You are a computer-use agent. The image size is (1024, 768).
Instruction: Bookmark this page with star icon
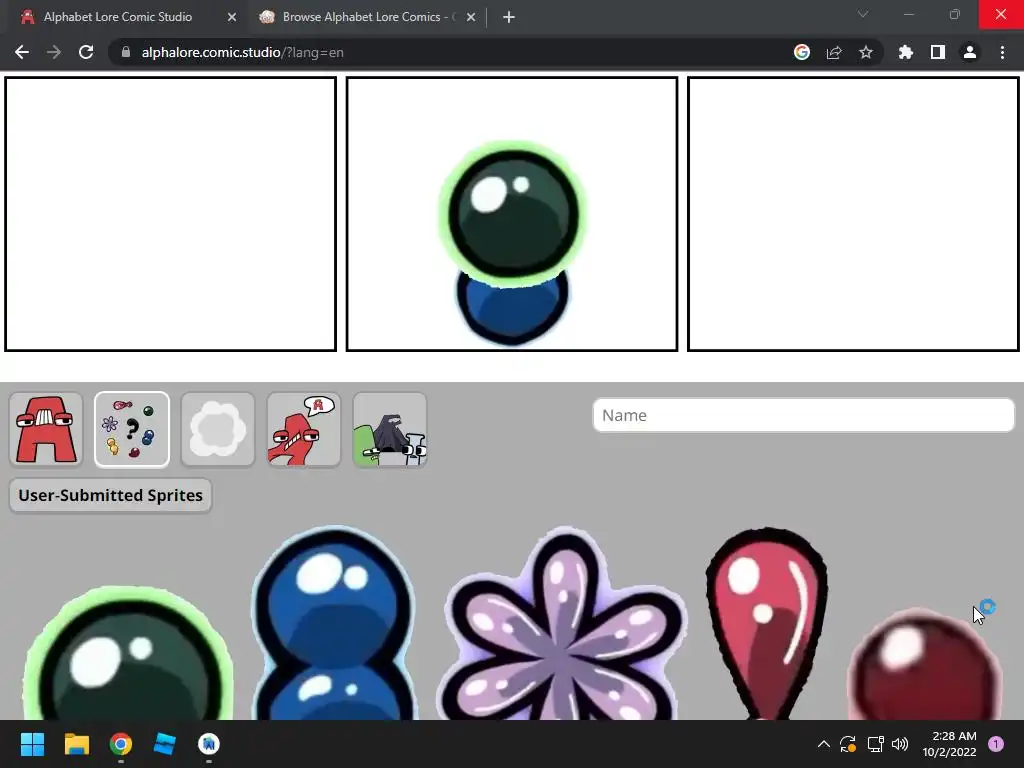coord(866,52)
